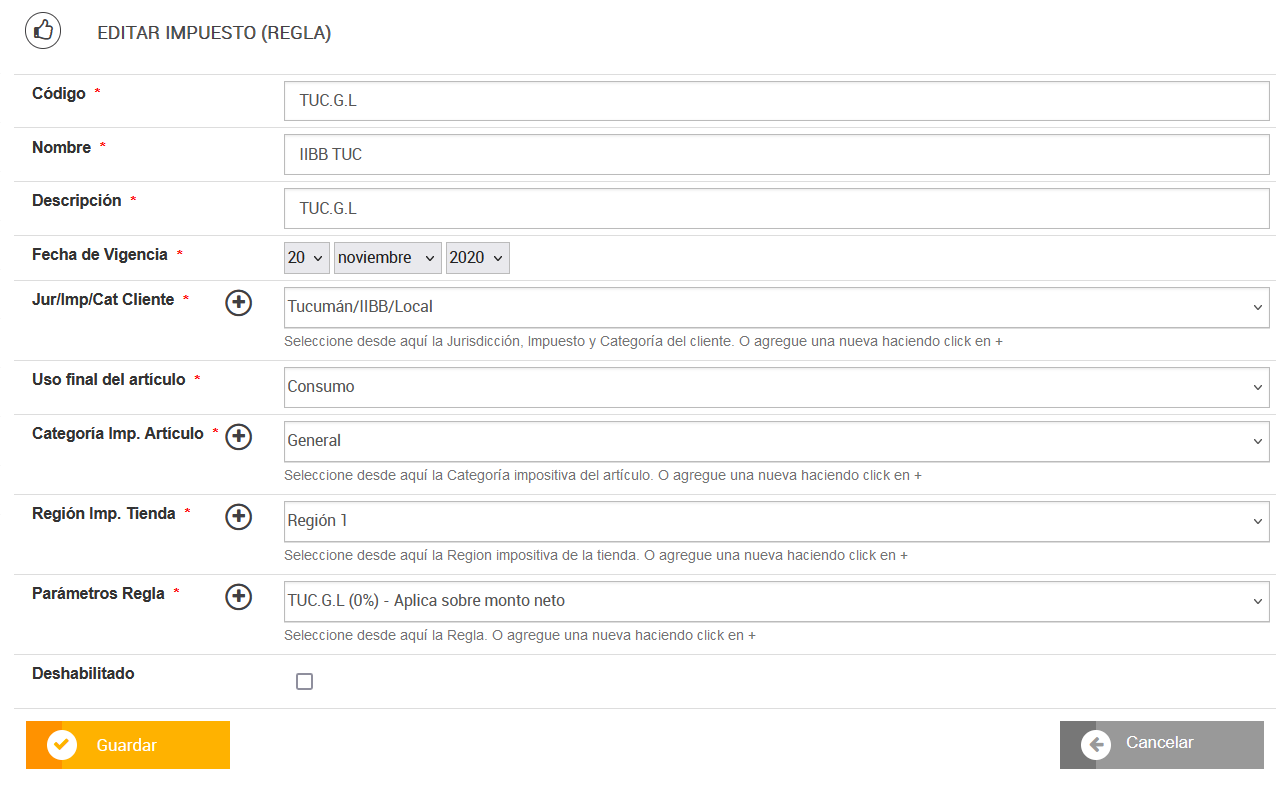Click the back arrow icon on Cancelar
1280x791 pixels.
(x=1096, y=745)
